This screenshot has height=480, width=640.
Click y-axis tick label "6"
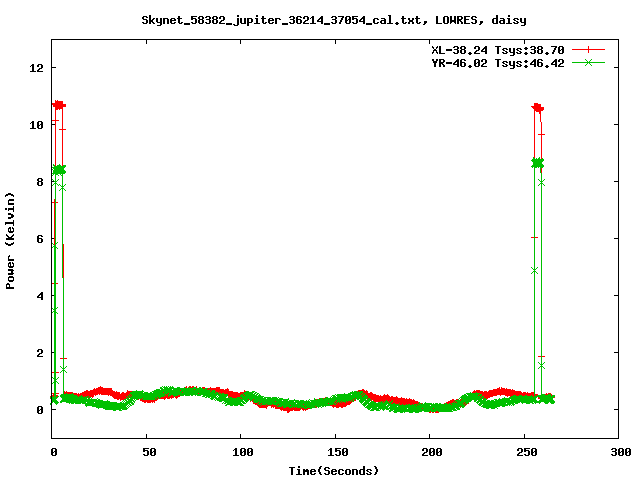[x=40, y=239]
